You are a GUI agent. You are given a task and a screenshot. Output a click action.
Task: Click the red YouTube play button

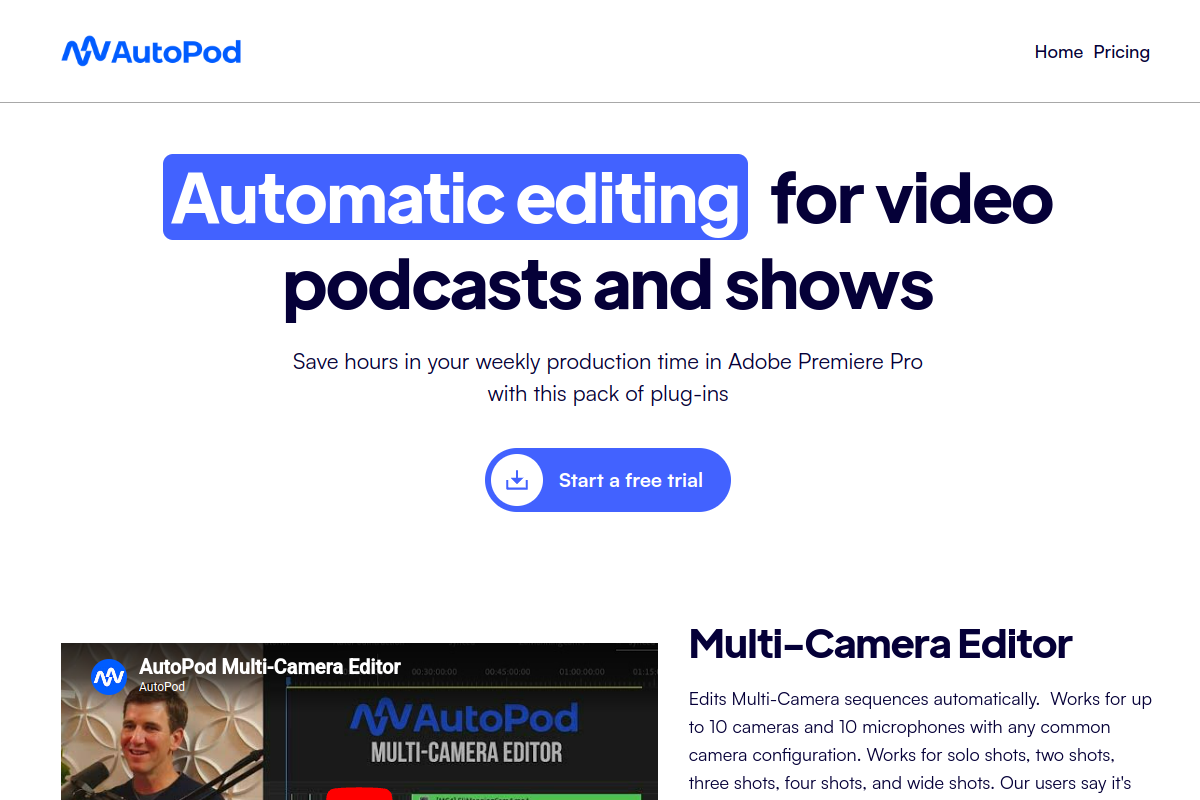(359, 794)
